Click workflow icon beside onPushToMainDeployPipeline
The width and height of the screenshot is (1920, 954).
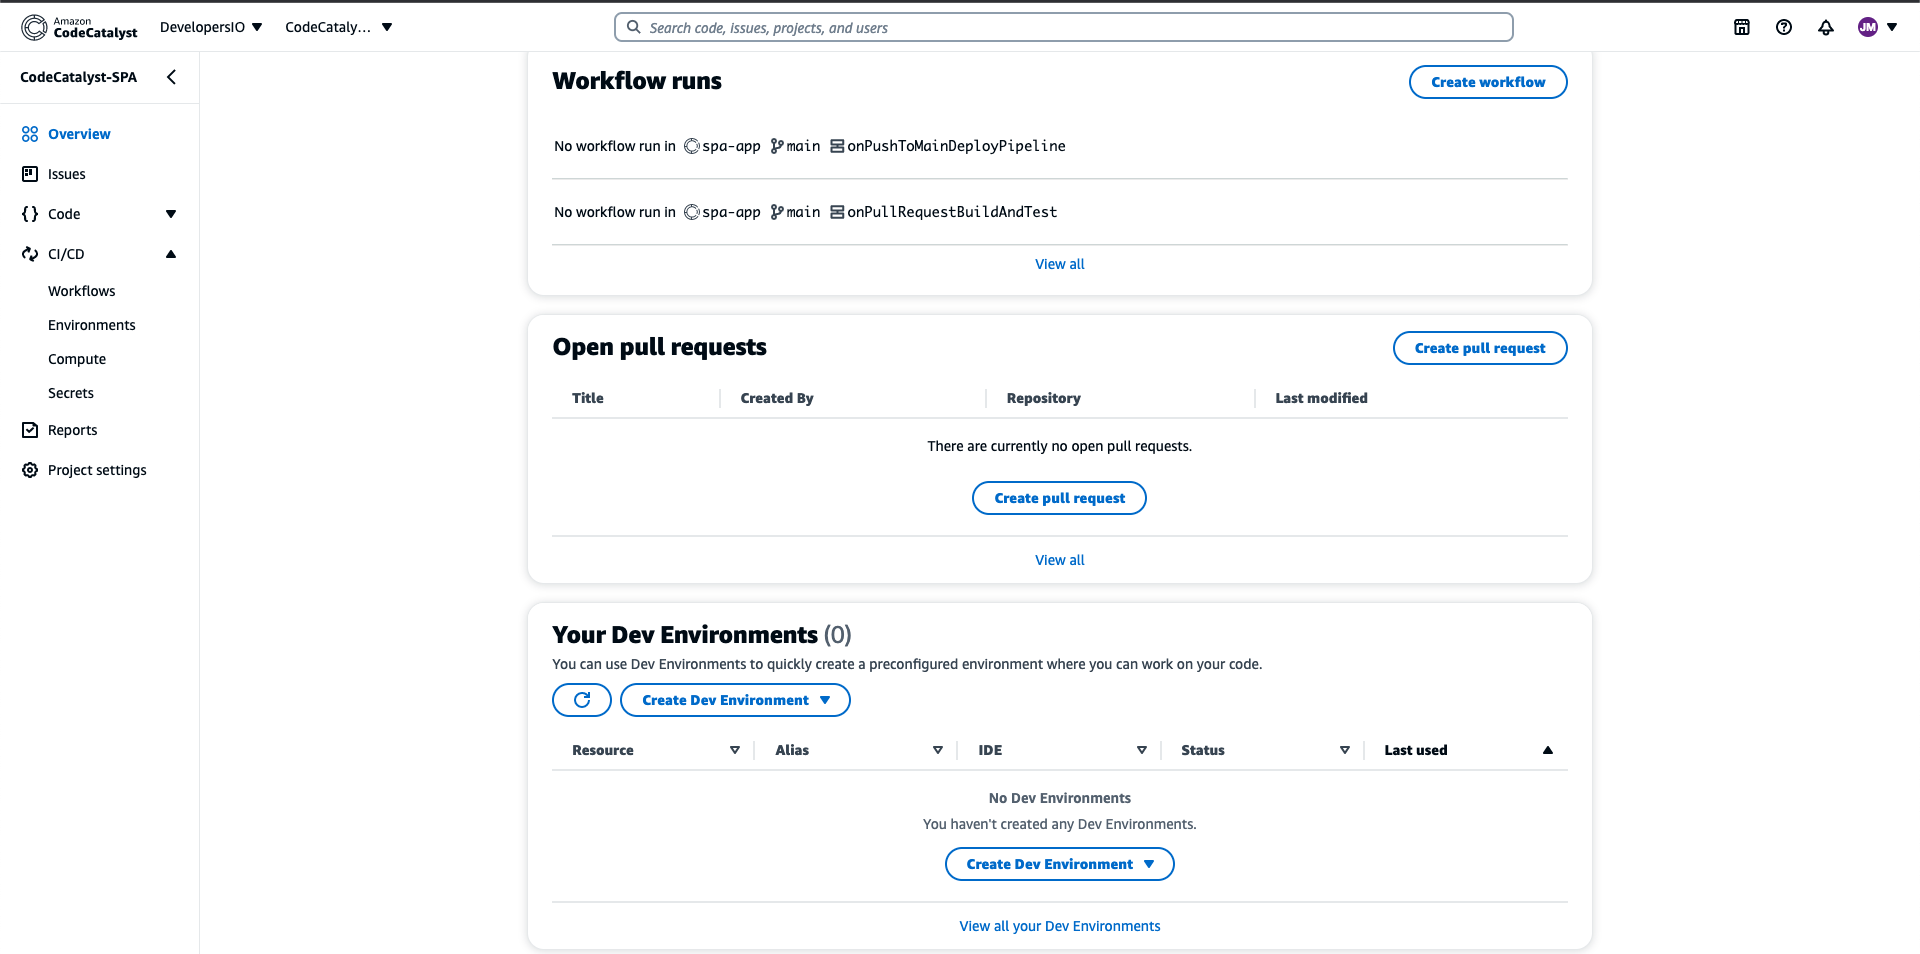coord(837,146)
